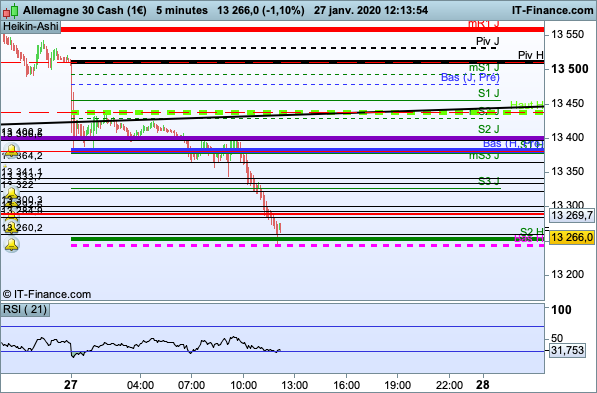Viewport: 597px width, 393px height.
Task: Select the Bas (J, Pré) level label
Action: click(470, 77)
